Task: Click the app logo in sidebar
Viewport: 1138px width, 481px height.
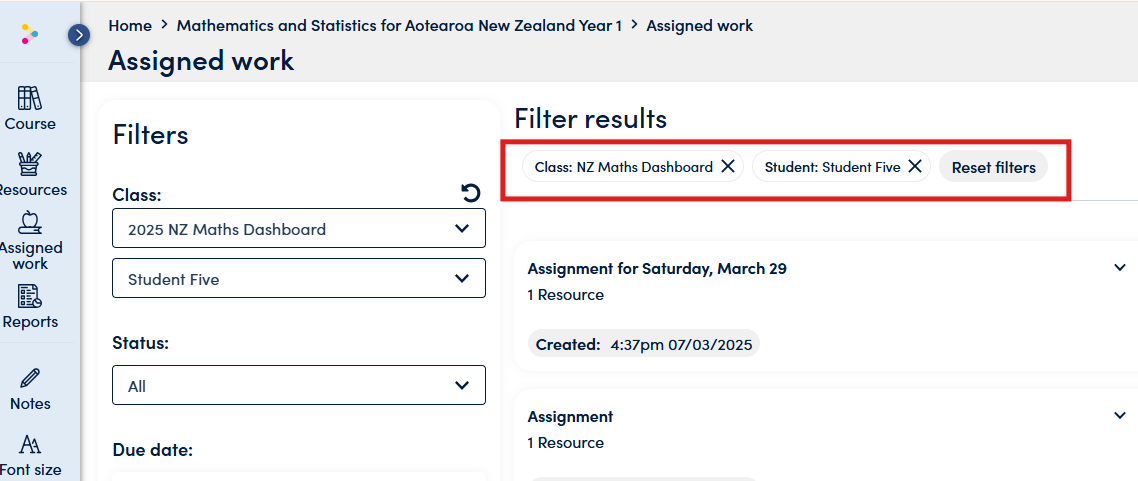Action: tap(30, 33)
